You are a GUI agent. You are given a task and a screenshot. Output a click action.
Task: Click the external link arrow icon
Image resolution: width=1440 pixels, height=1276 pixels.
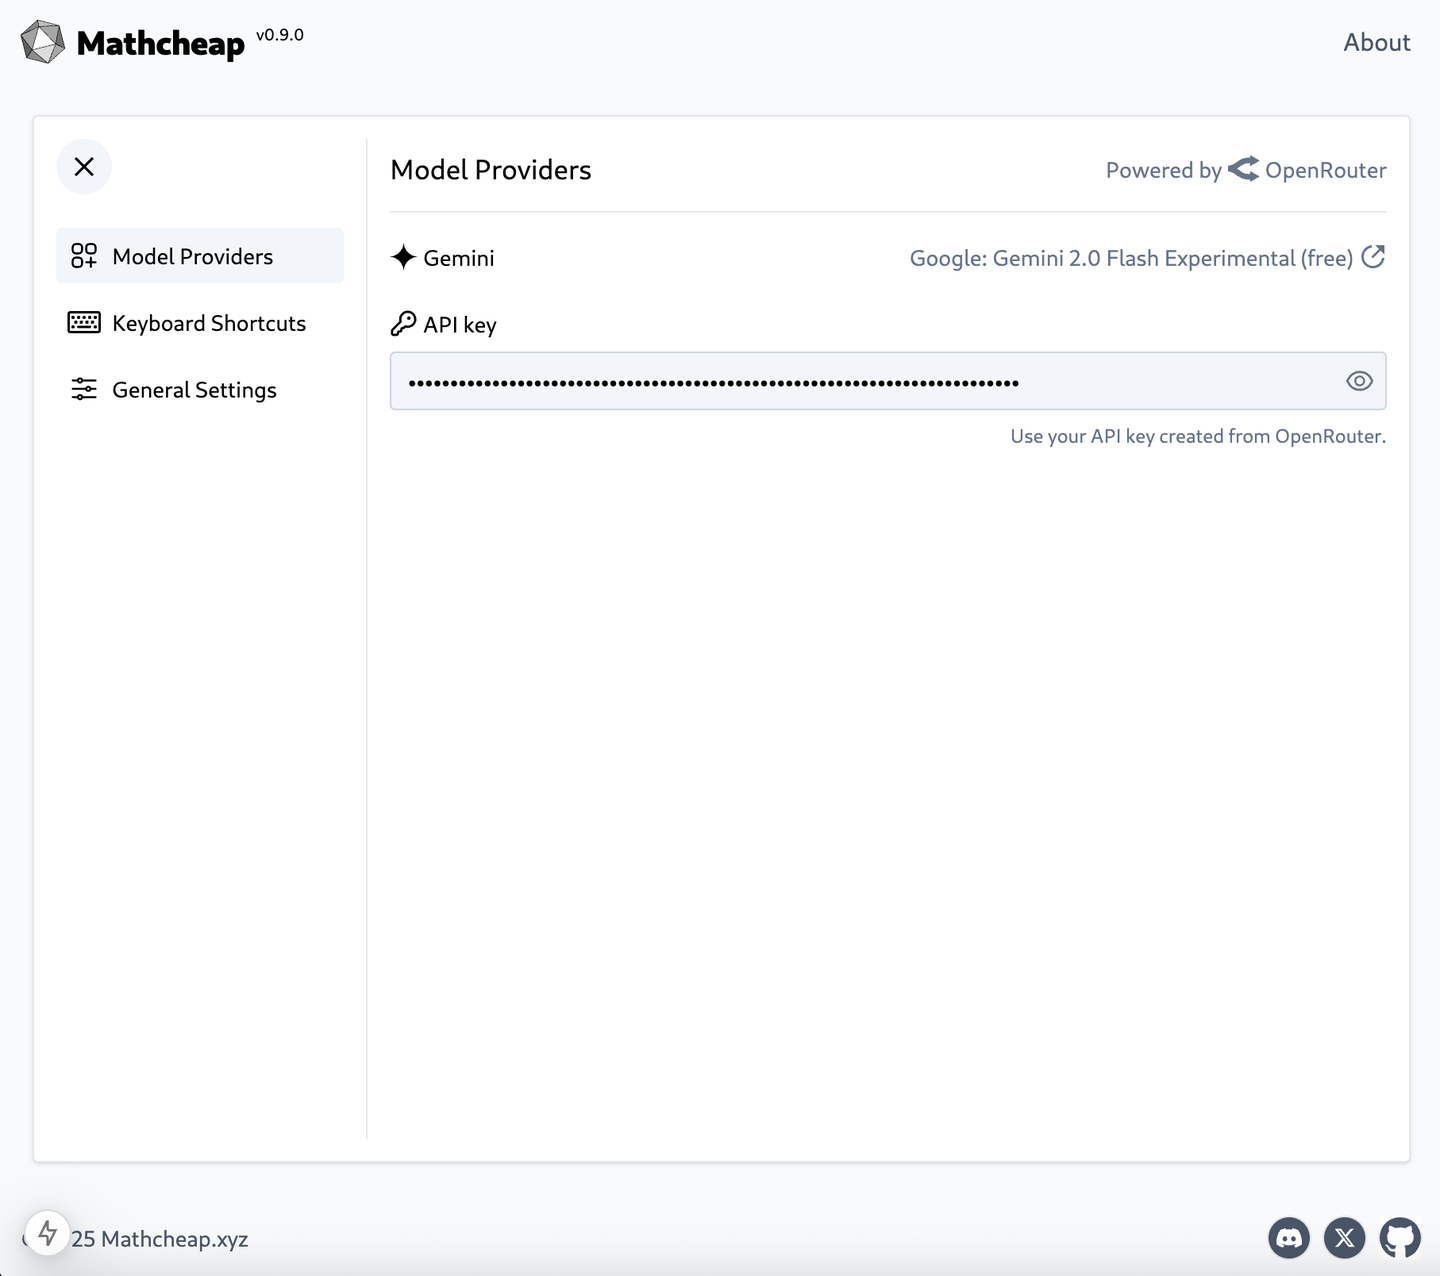pos(1374,257)
